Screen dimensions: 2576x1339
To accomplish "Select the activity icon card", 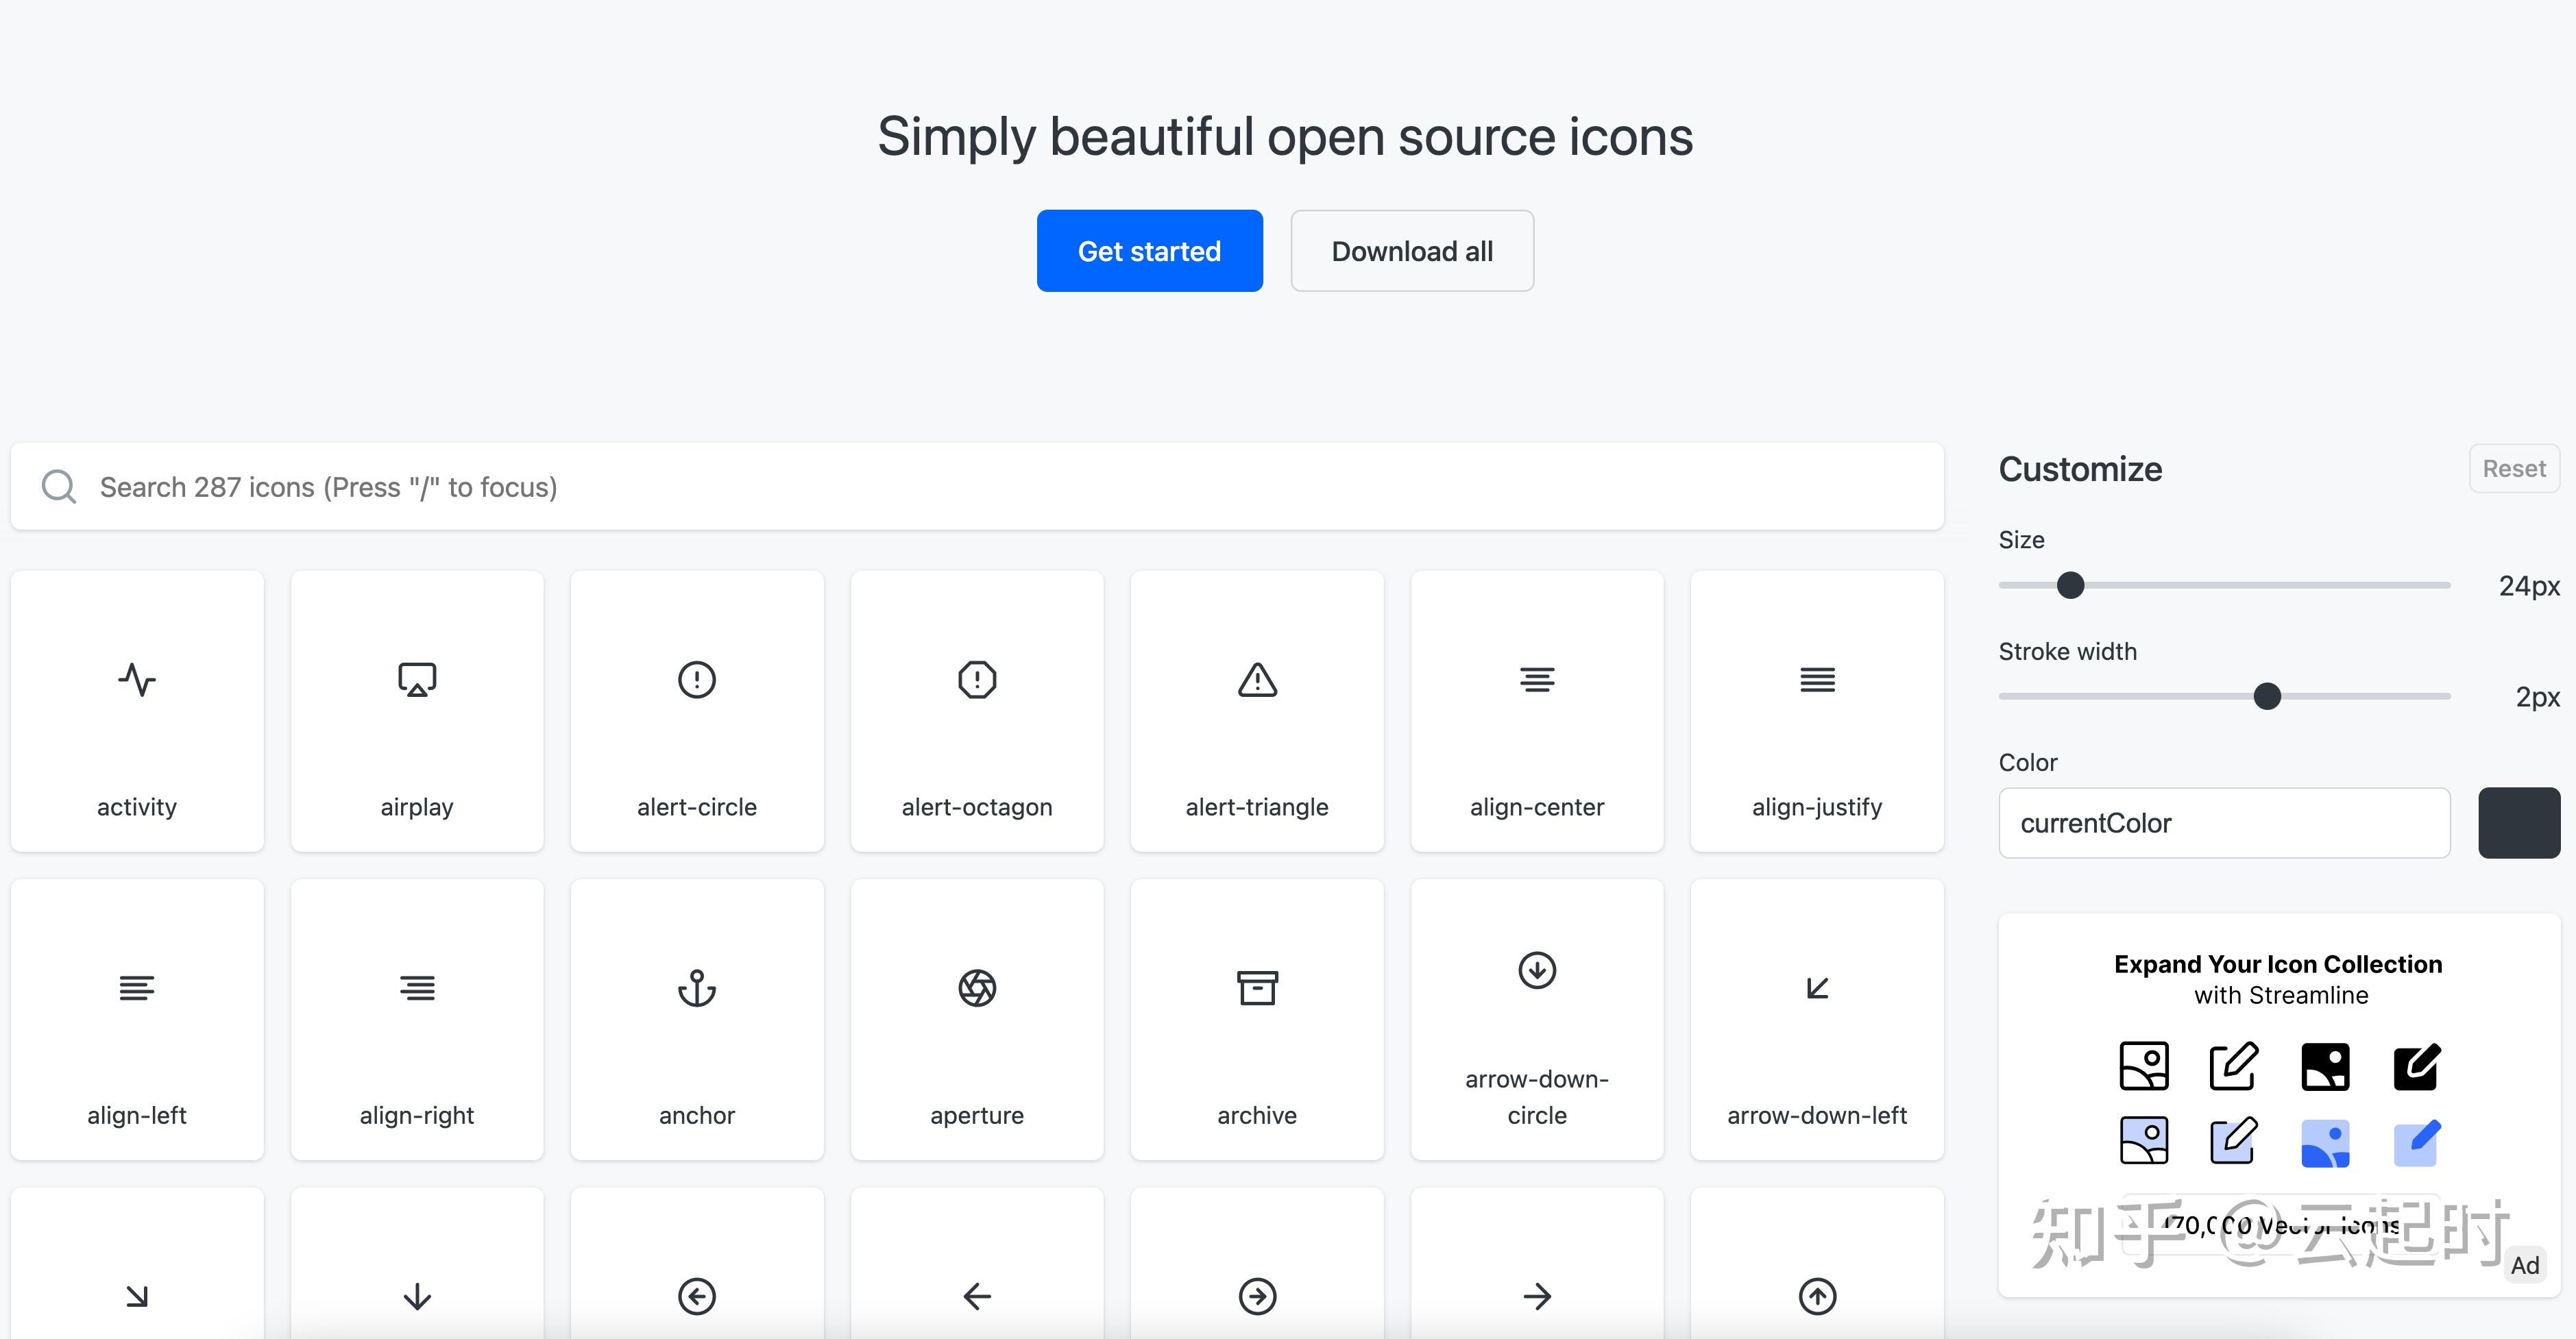I will pyautogui.click(x=137, y=711).
